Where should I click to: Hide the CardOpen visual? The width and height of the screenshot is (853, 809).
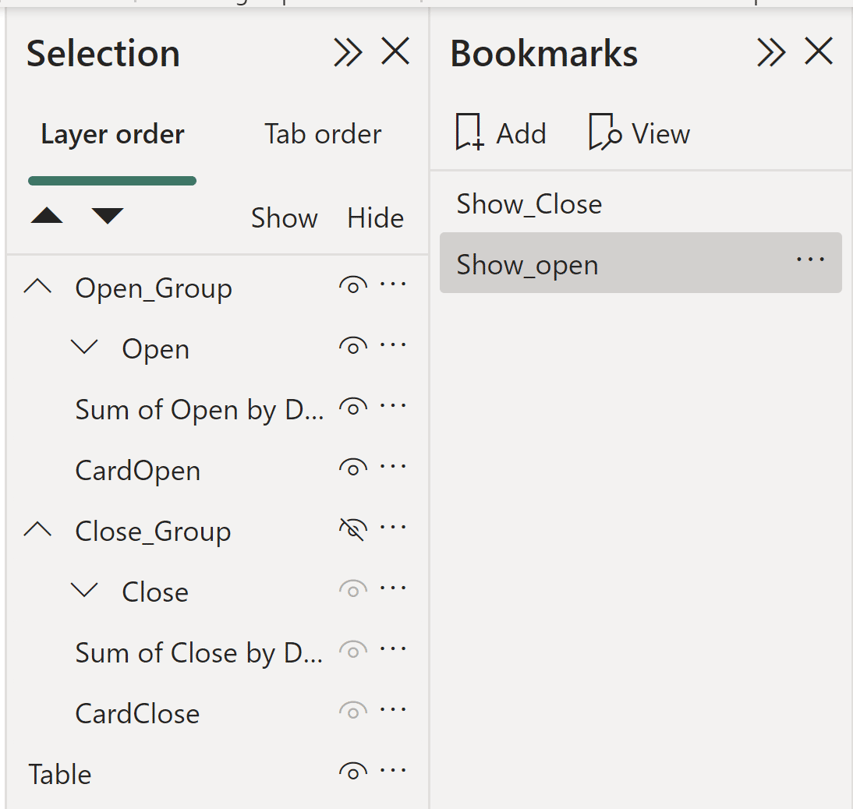(352, 470)
